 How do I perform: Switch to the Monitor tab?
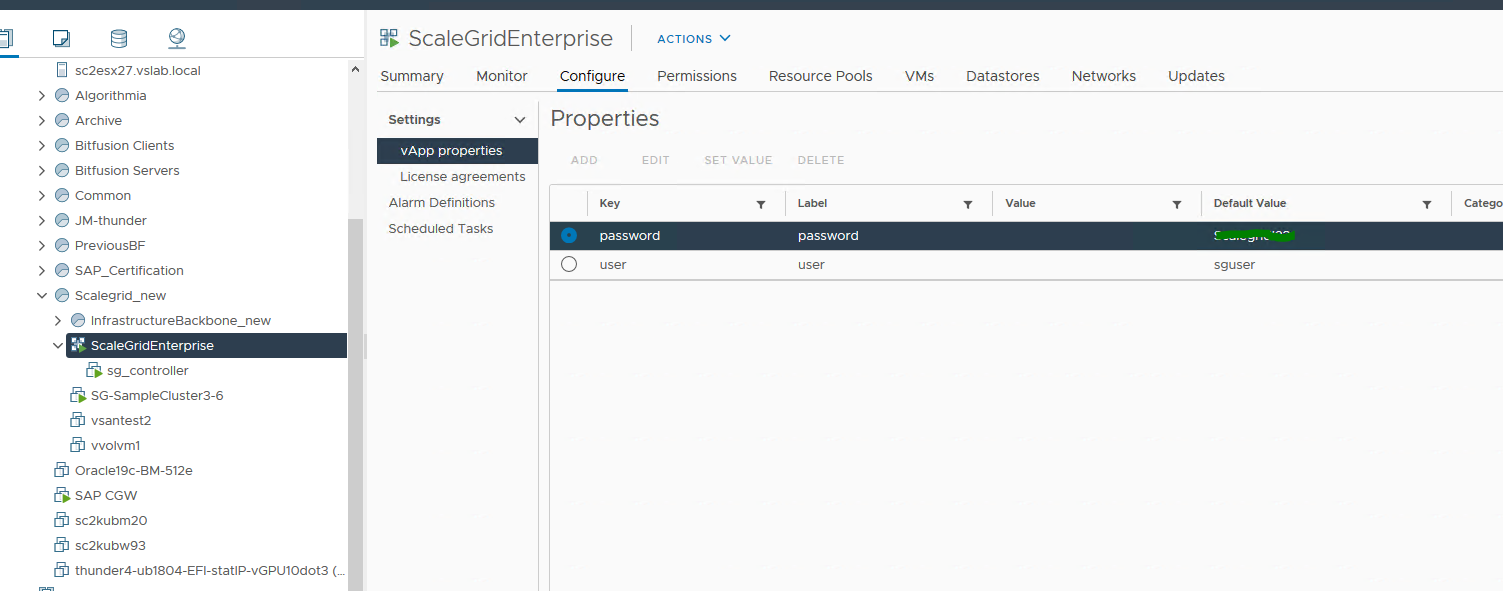tap(502, 76)
